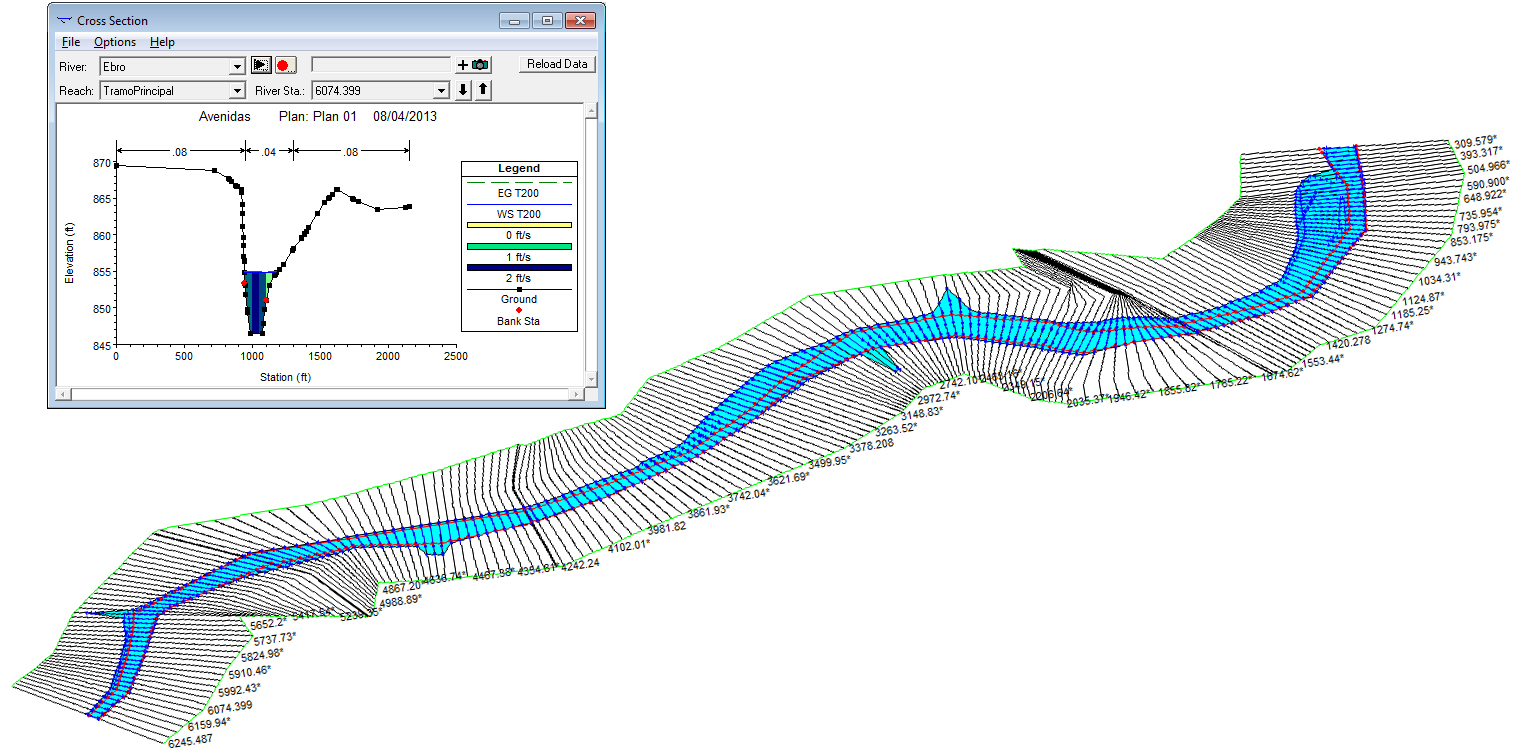
Task: Expand the River dropdown showing Ebro
Action: [x=237, y=67]
